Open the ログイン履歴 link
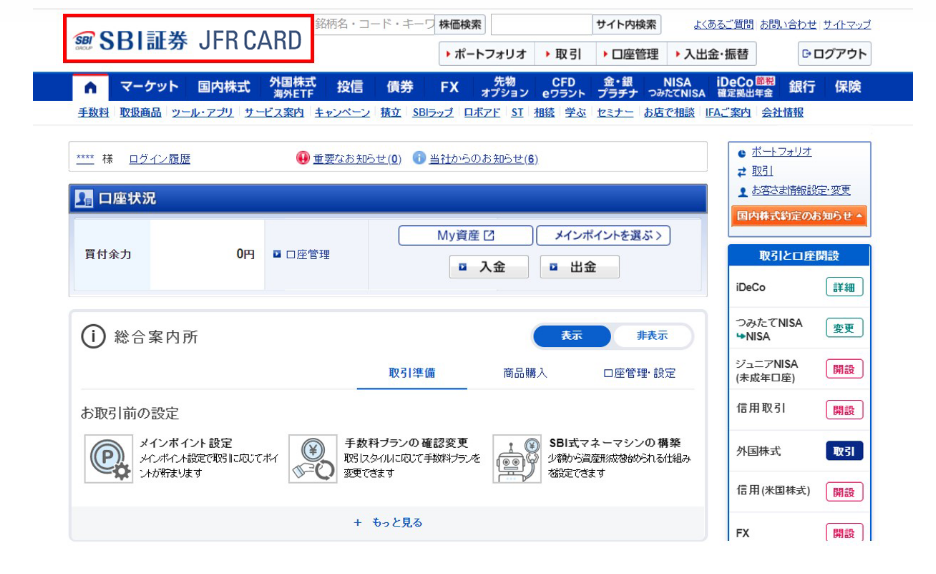936x574 pixels. point(159,159)
